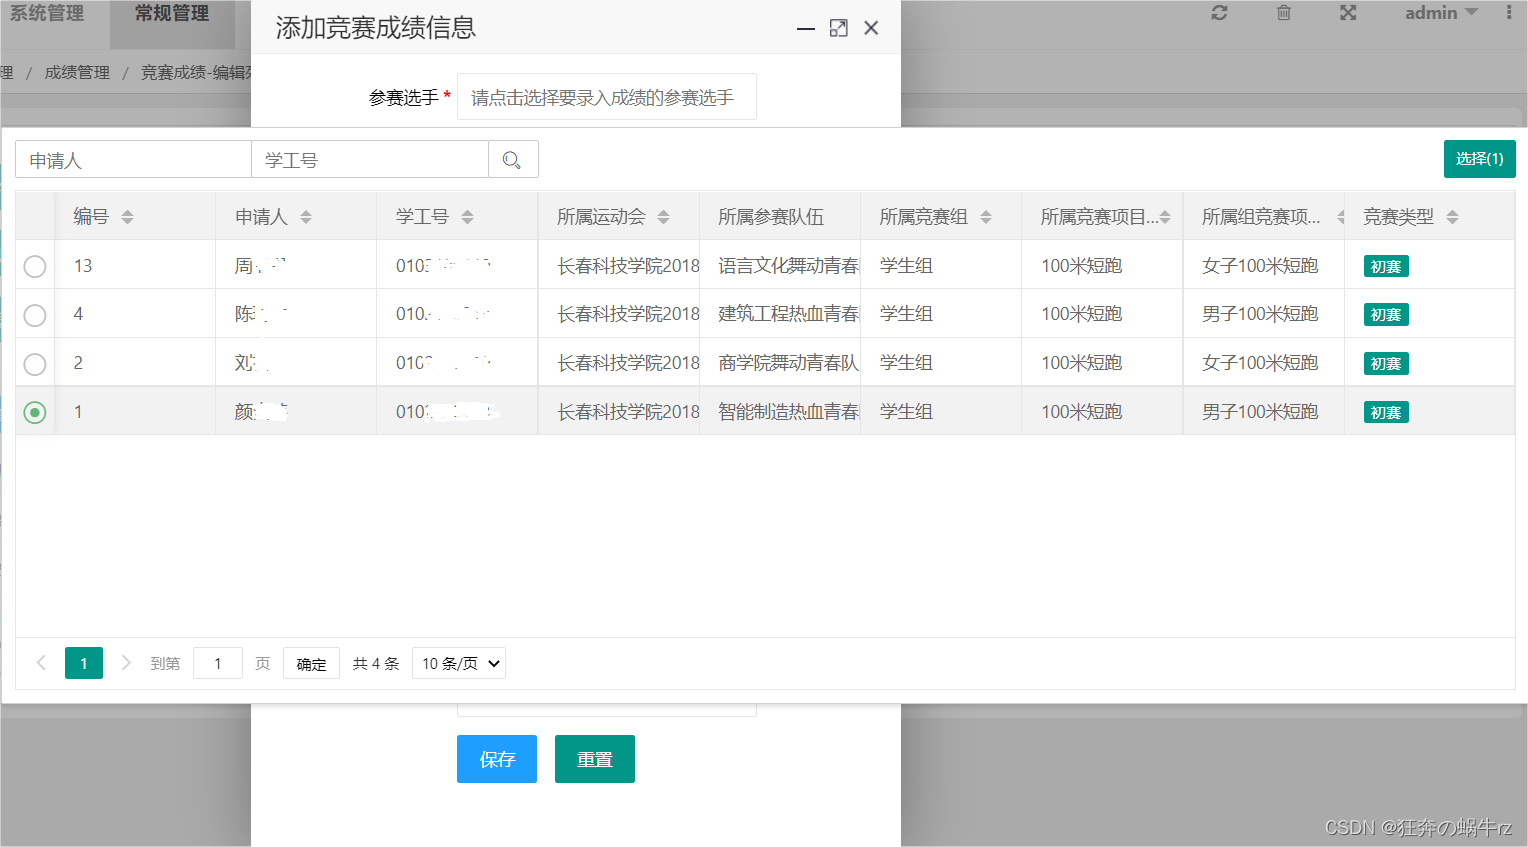
Task: Click 男子100米短跑 in row 4
Action: 1260,314
